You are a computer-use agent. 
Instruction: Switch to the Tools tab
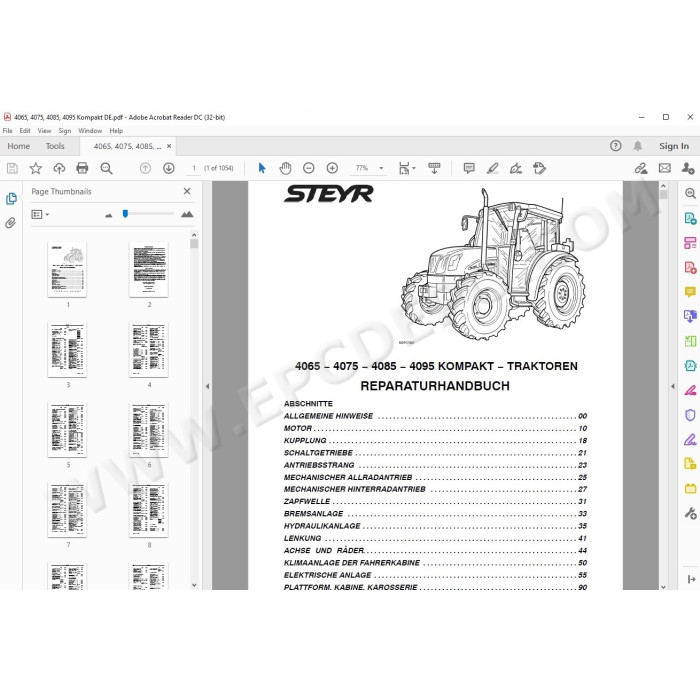pos(55,146)
